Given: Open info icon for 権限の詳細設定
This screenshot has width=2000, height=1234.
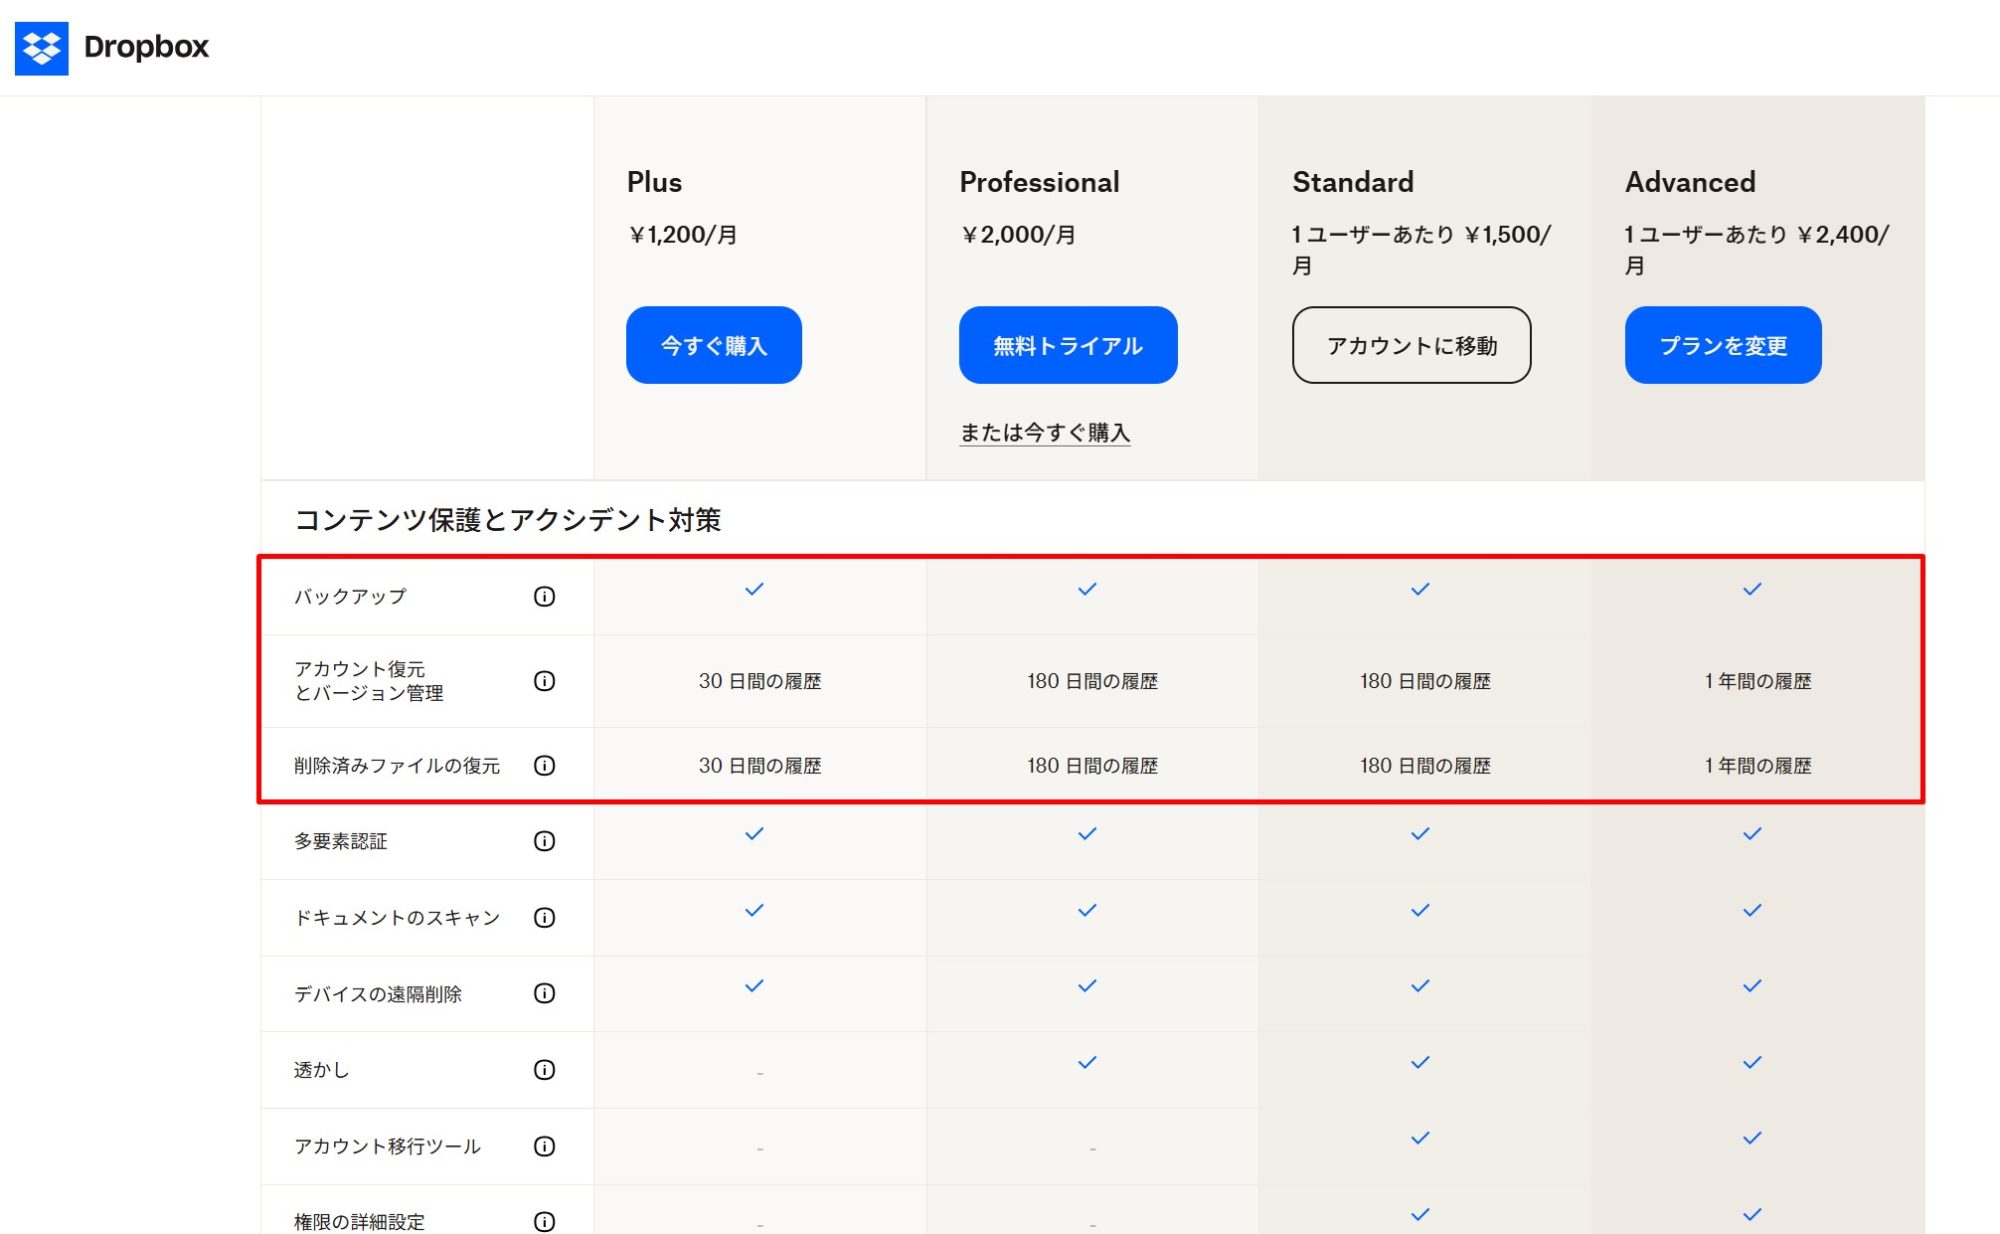Looking at the screenshot, I should coord(544,1221).
